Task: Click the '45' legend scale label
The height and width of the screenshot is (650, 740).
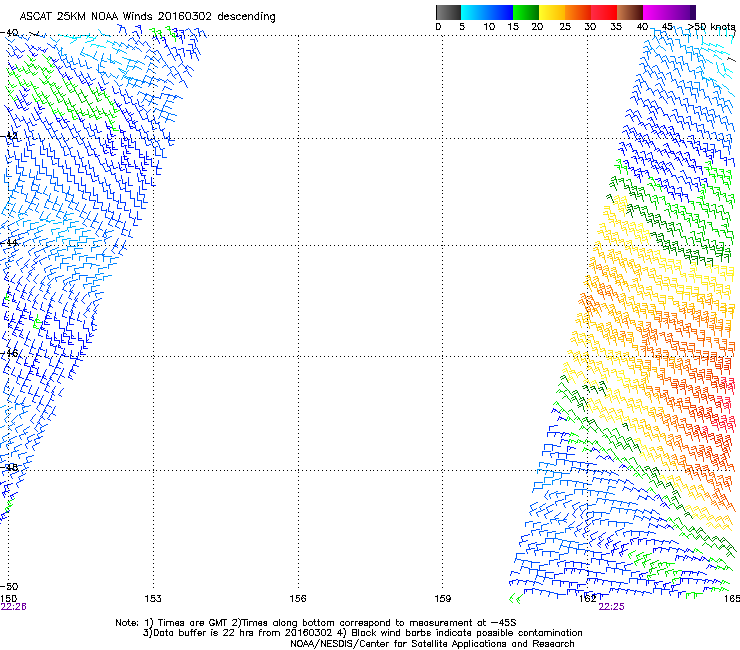Action: point(667,27)
